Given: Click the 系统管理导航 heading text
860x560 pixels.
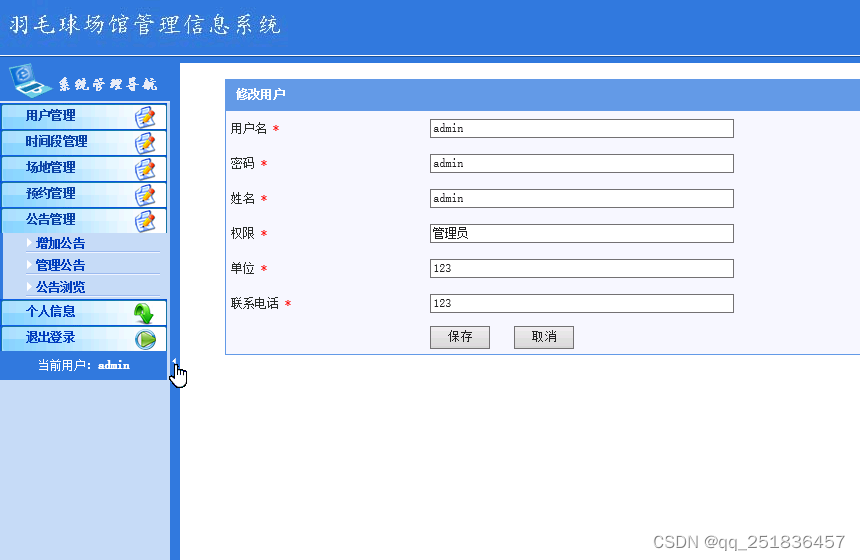Looking at the screenshot, I should point(108,84).
